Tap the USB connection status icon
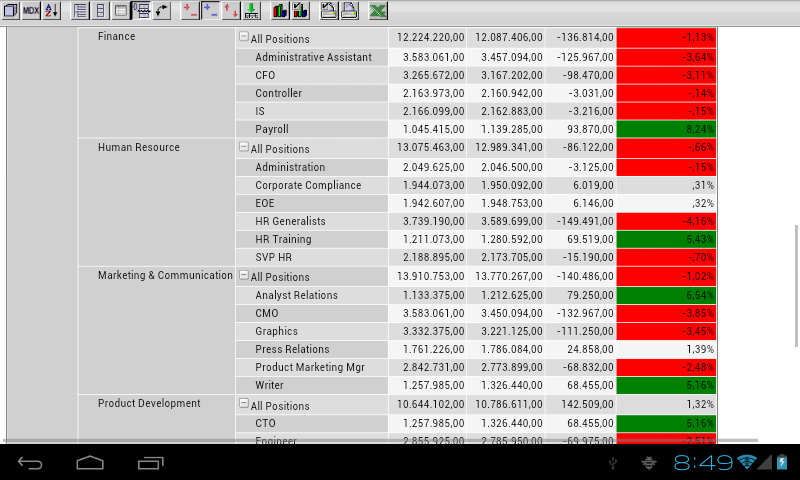The image size is (800, 480). [613, 463]
